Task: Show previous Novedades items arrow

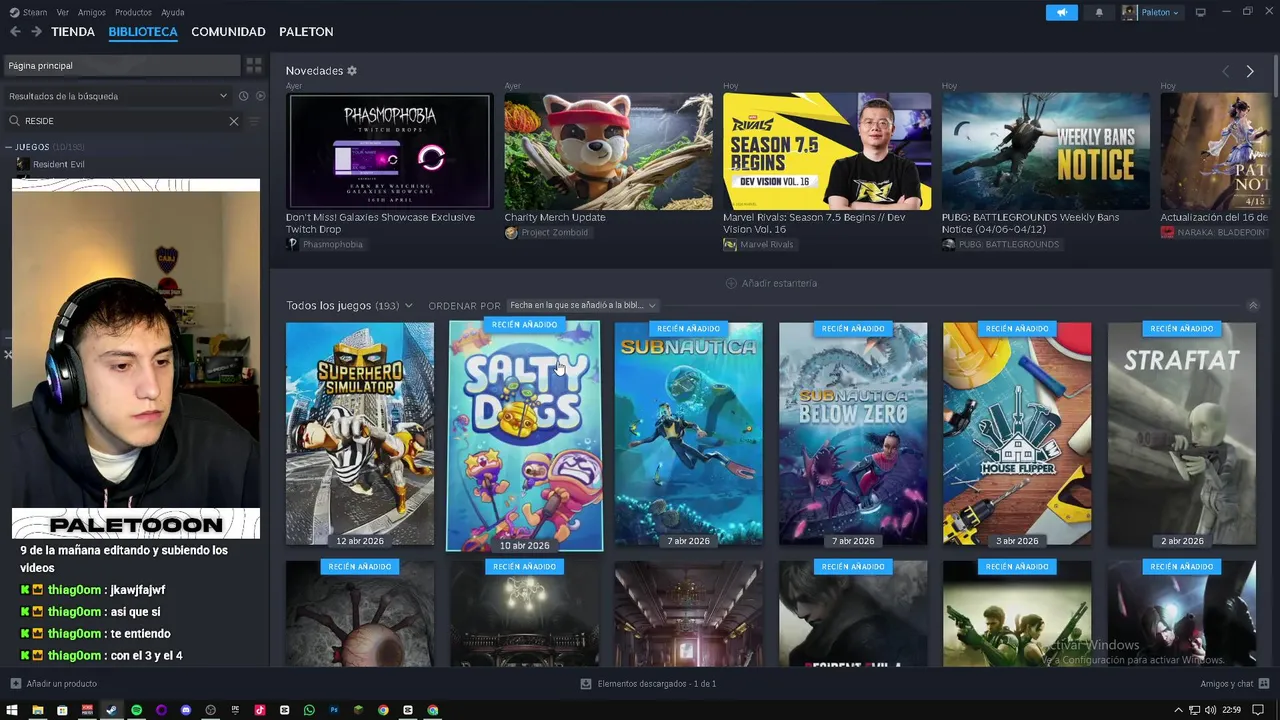Action: tap(1226, 71)
